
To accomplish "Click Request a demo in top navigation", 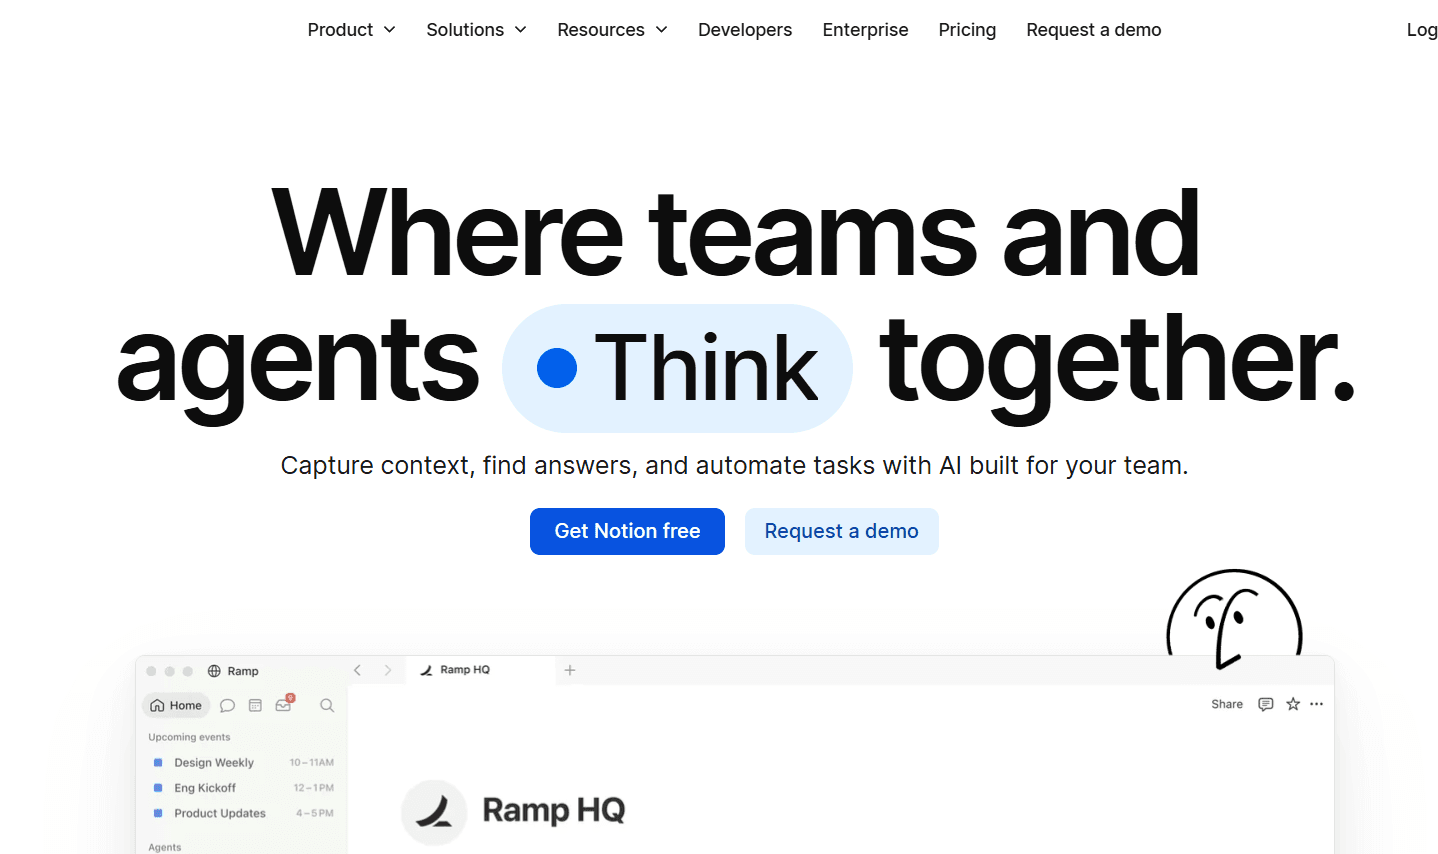I will click(x=1094, y=30).
